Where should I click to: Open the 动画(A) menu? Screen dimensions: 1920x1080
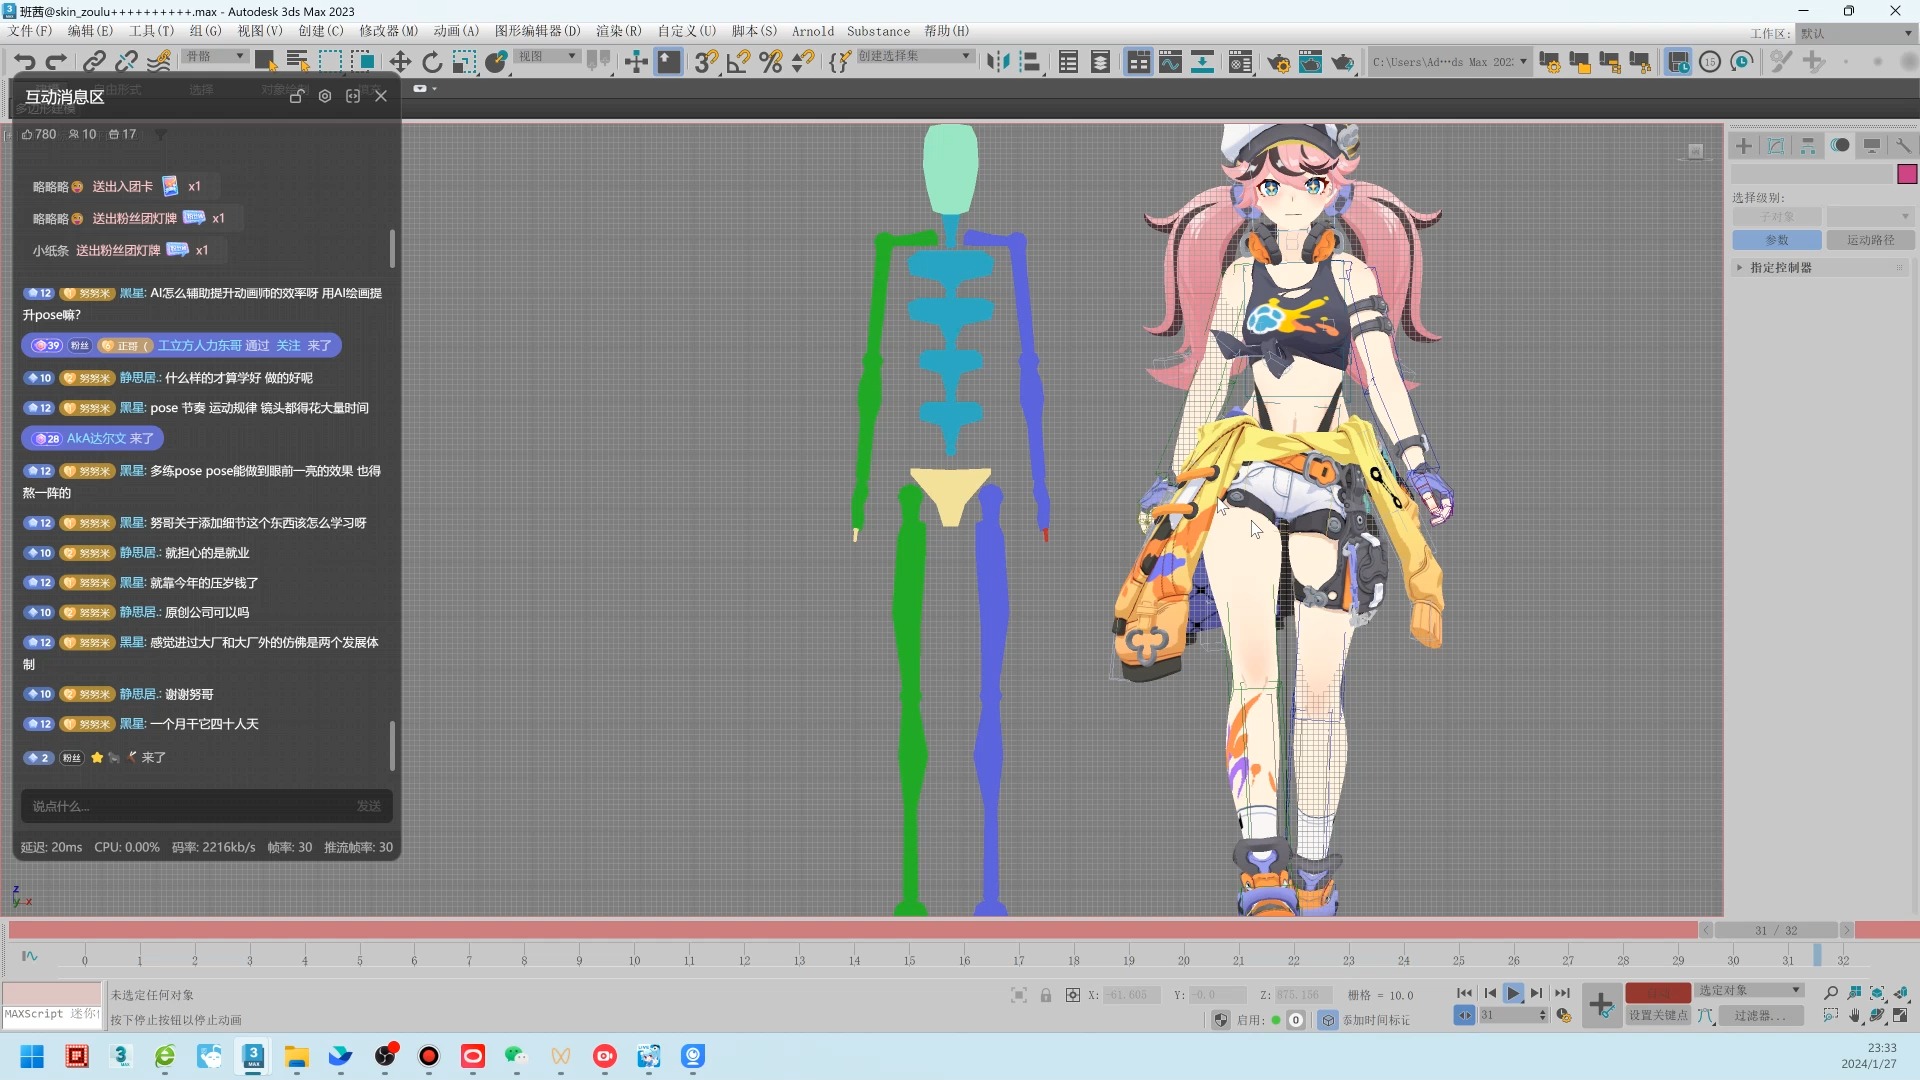(x=456, y=31)
